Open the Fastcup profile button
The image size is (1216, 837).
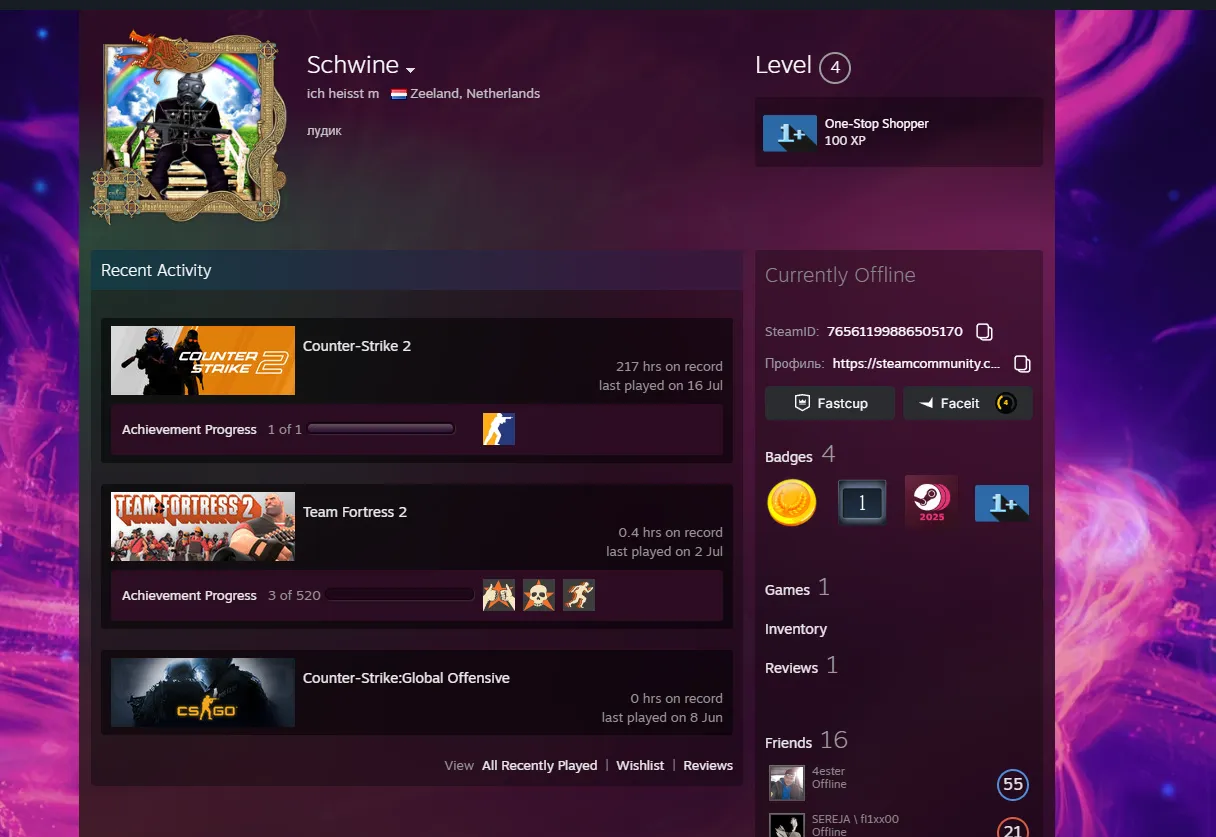830,403
